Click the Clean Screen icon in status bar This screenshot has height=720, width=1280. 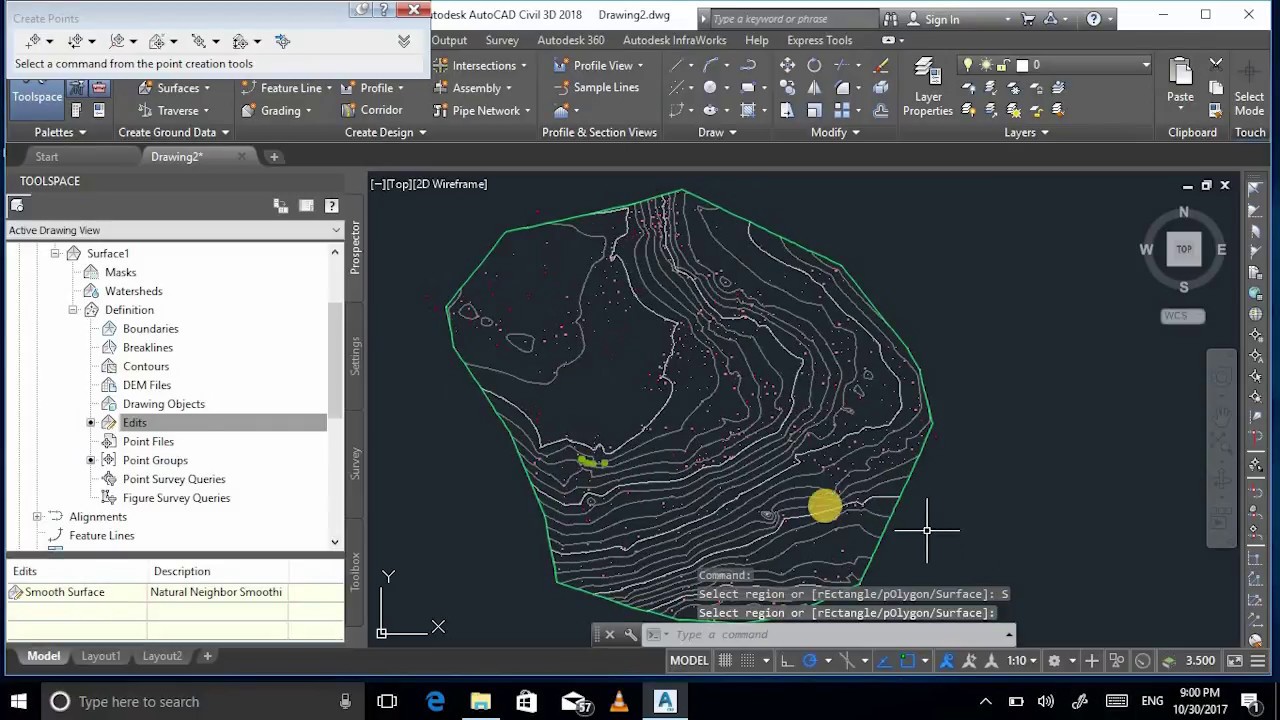pyautogui.click(x=1235, y=661)
